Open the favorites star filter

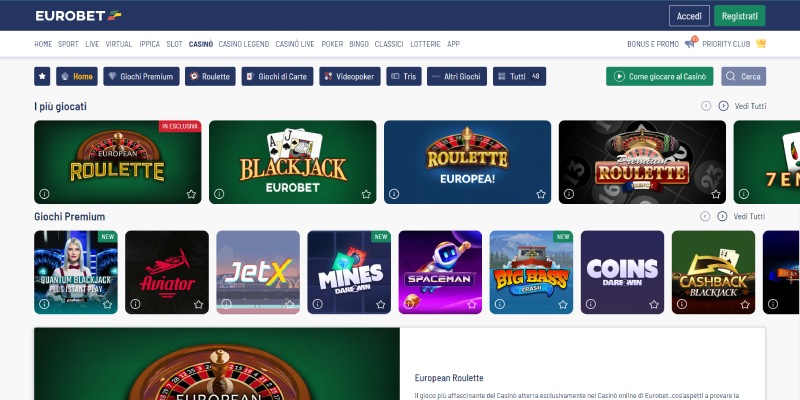(x=42, y=76)
